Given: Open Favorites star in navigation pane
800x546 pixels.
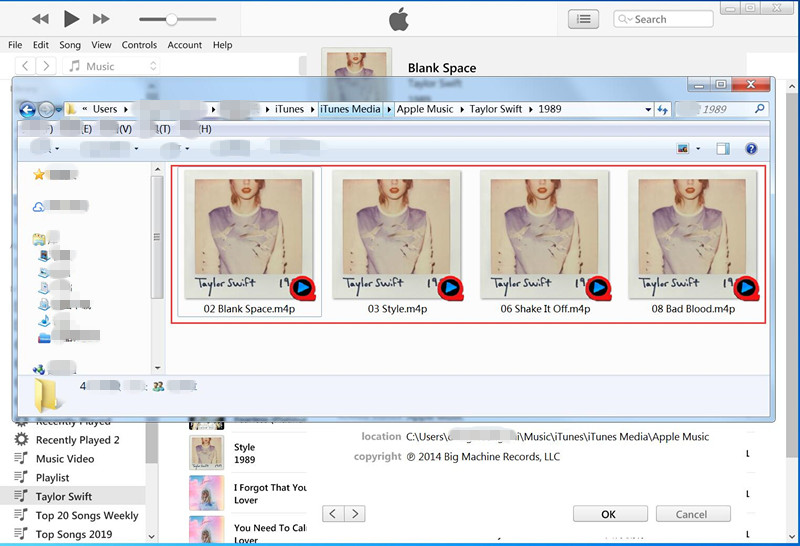Looking at the screenshot, I should [39, 175].
